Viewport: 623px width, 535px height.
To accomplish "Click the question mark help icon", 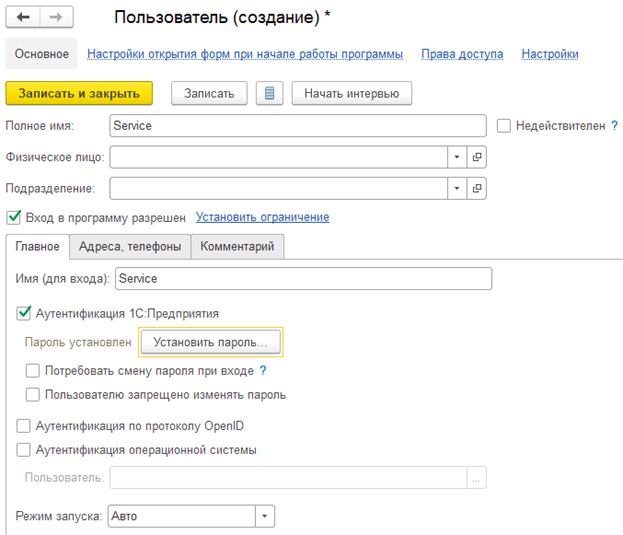I will pos(263,371).
